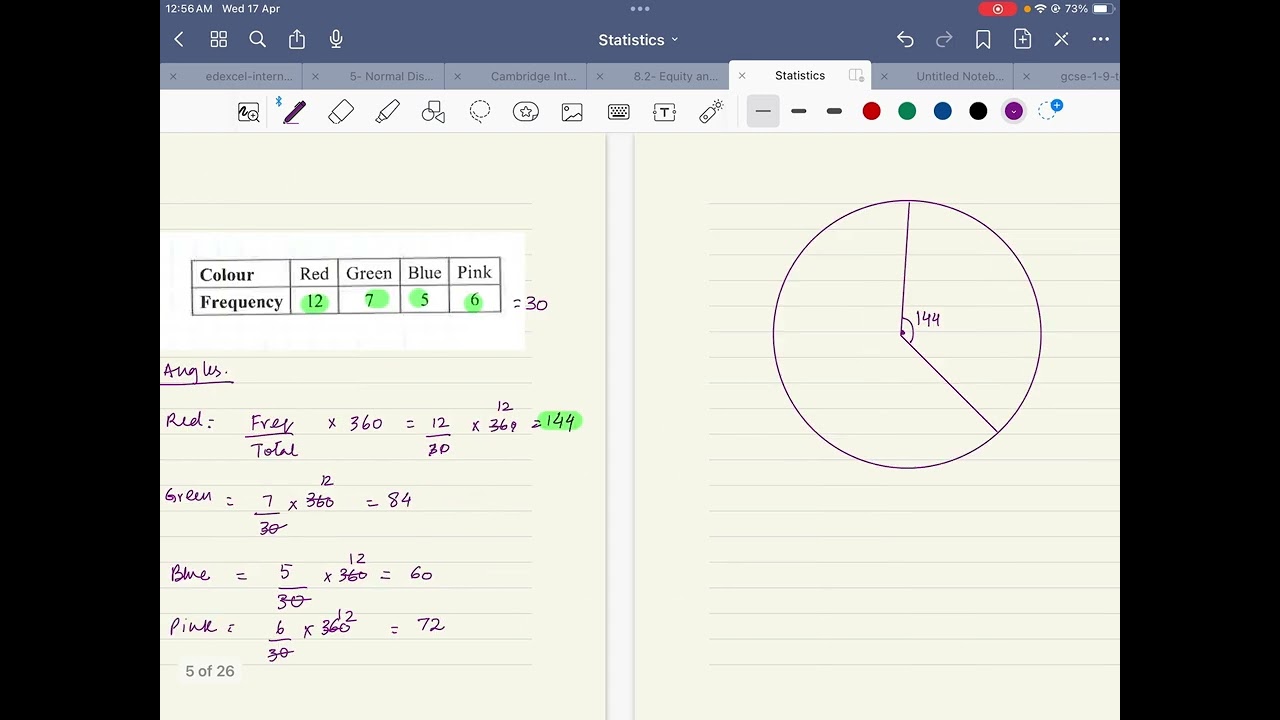Select the Highlighter tool
The width and height of the screenshot is (1280, 720).
tap(387, 112)
